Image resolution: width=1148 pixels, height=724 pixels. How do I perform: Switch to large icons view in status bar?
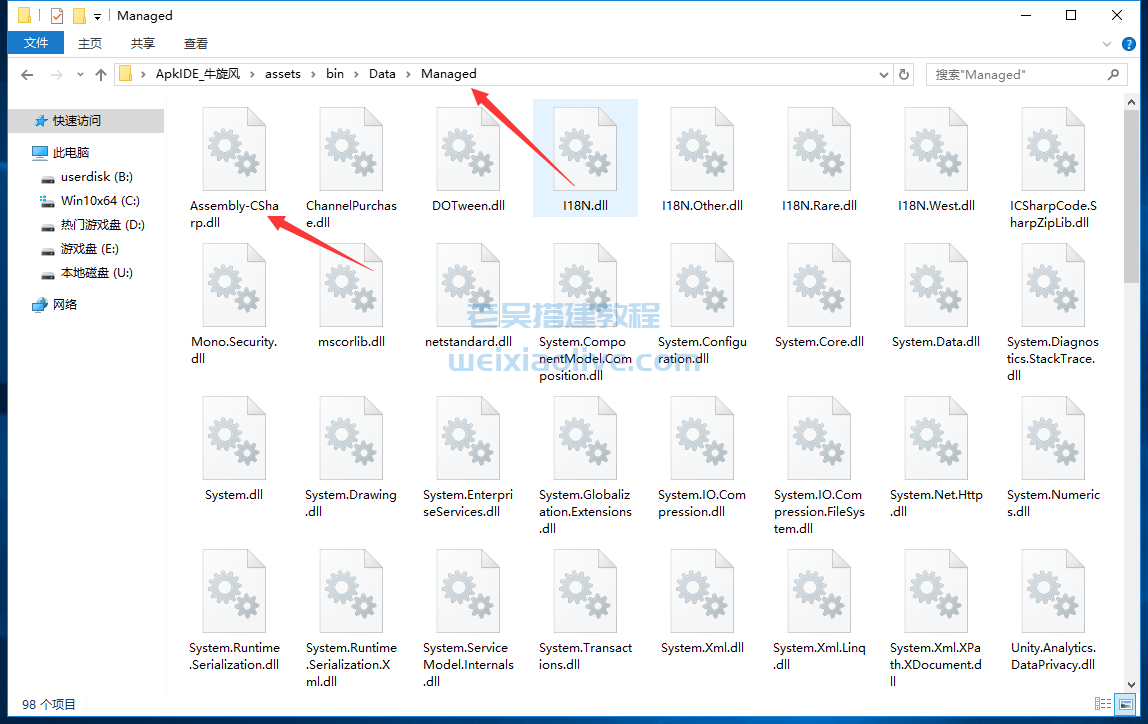click(x=1126, y=705)
